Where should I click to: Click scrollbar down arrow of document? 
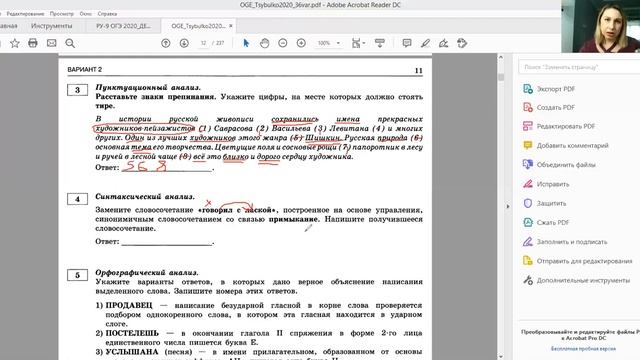pos(501,356)
